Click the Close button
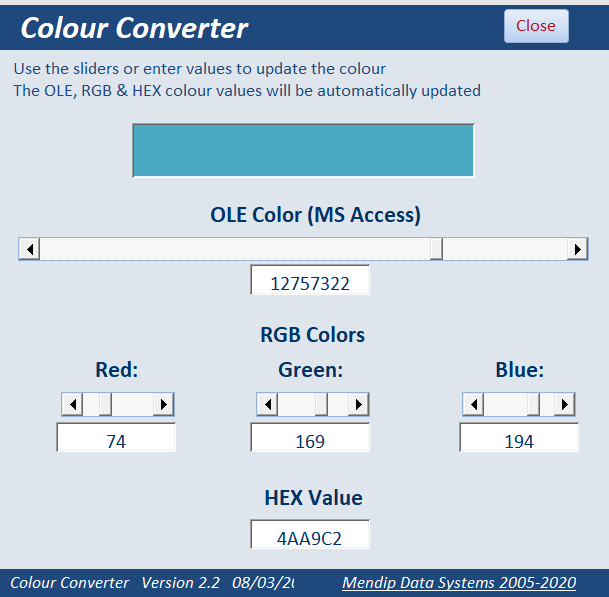This screenshot has width=609, height=597. (535, 26)
